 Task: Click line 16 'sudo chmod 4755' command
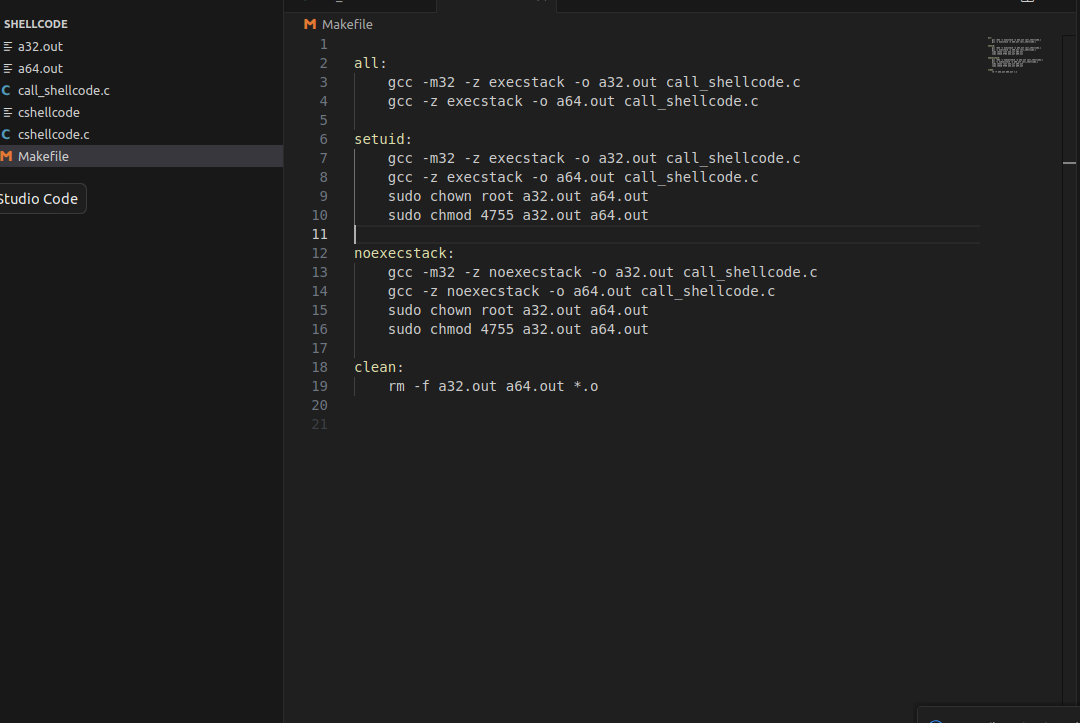[518, 330]
